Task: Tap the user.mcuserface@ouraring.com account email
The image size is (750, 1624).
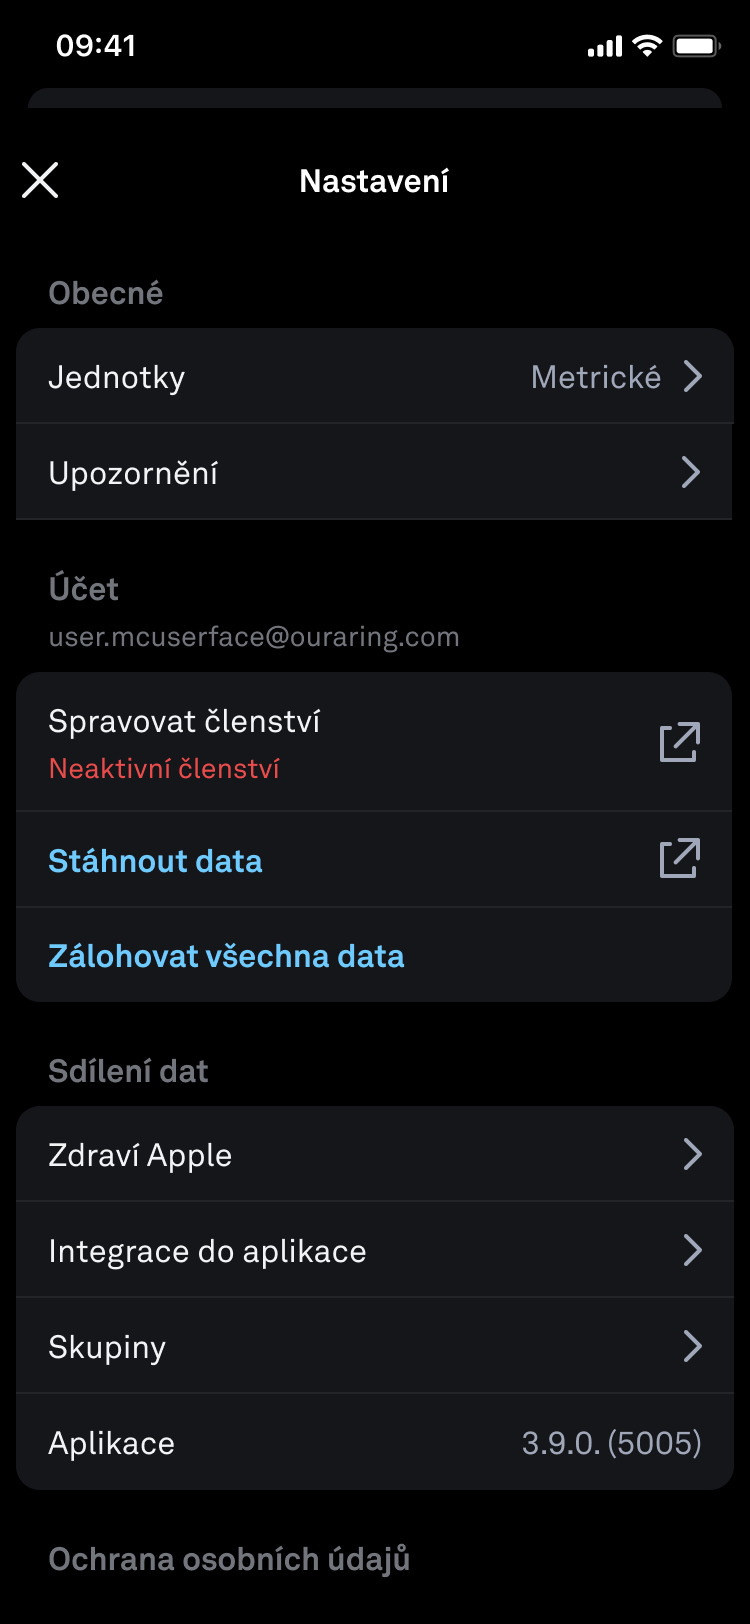Action: tap(254, 637)
